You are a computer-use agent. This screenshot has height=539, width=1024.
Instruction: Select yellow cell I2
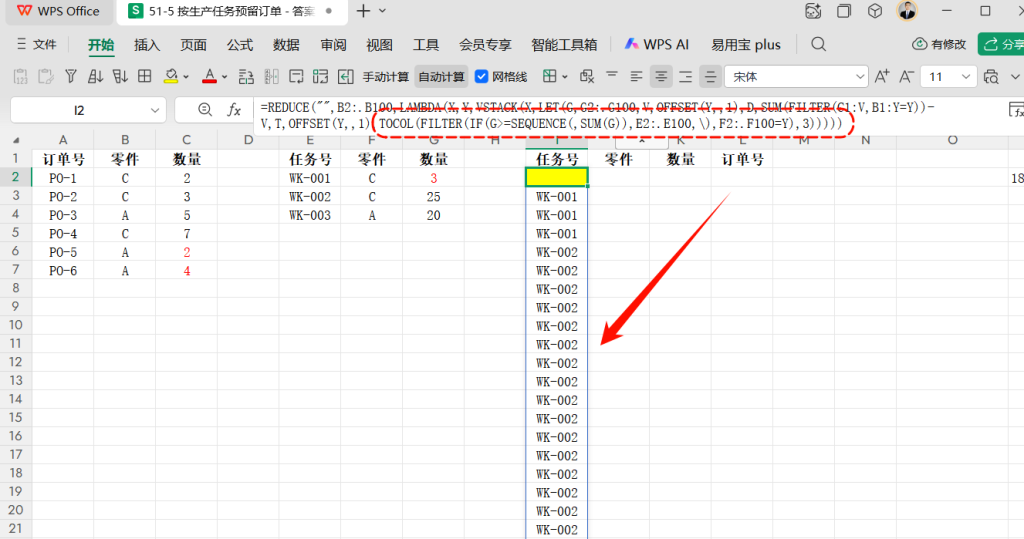point(557,177)
